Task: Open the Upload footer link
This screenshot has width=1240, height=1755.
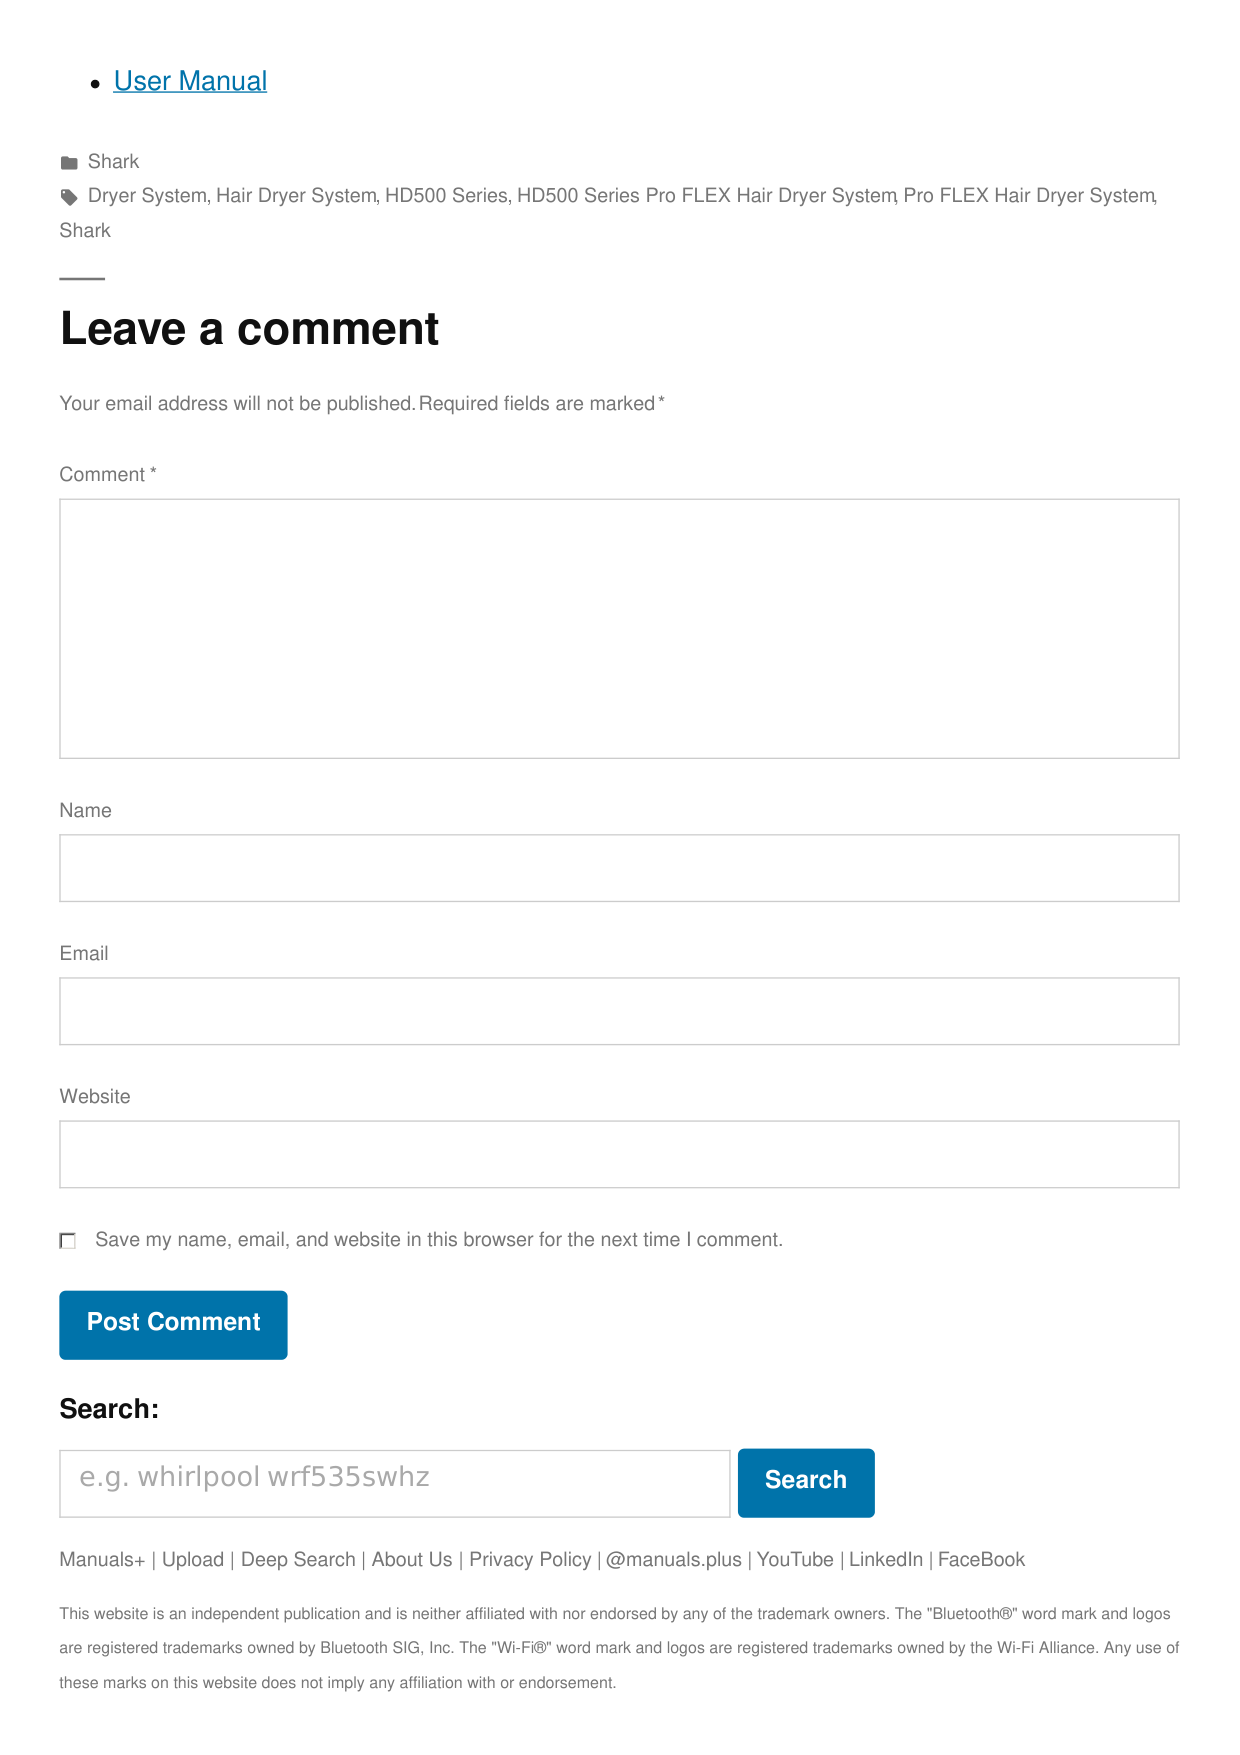Action: tap(193, 1560)
